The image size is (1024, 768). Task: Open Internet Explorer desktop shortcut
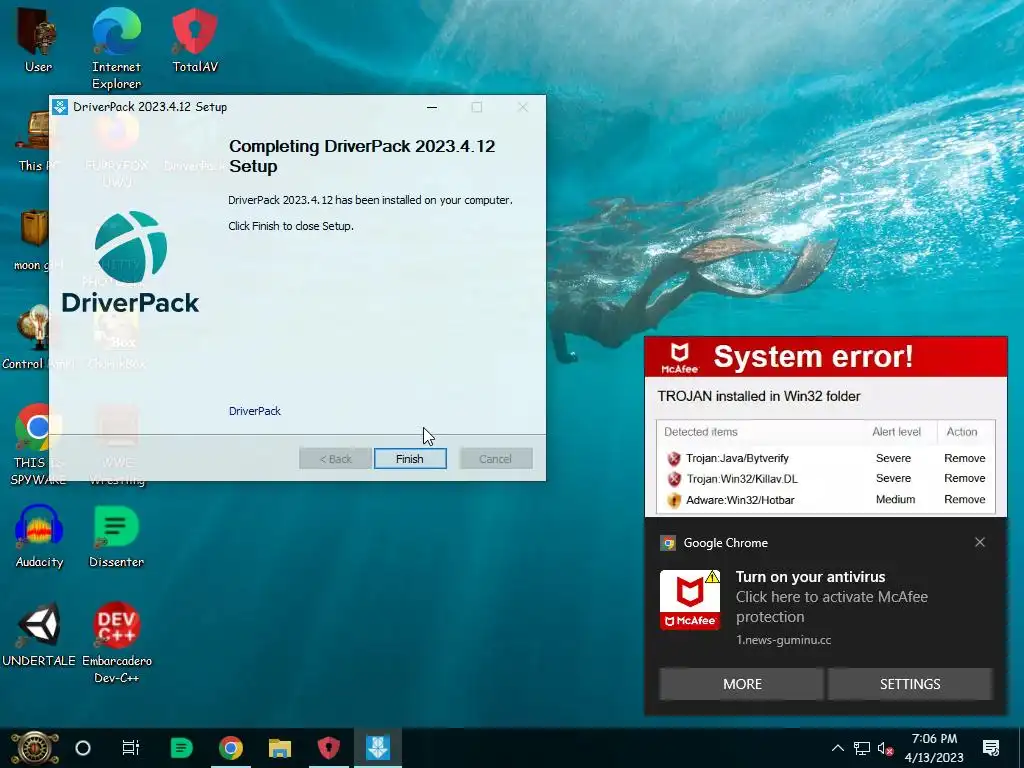pyautogui.click(x=116, y=48)
